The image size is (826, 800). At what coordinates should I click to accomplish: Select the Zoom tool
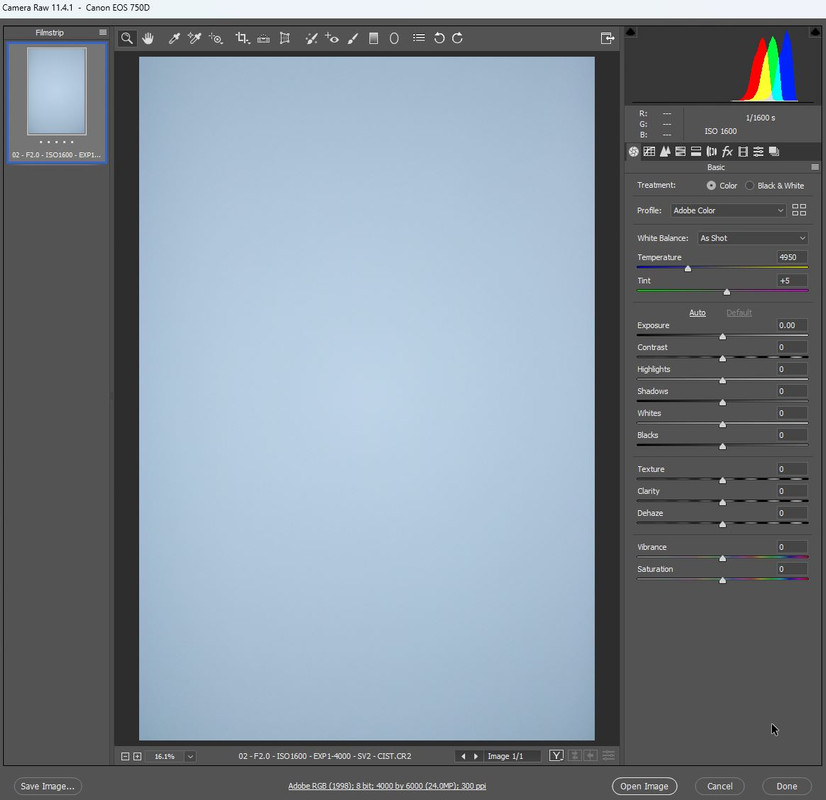(127, 38)
